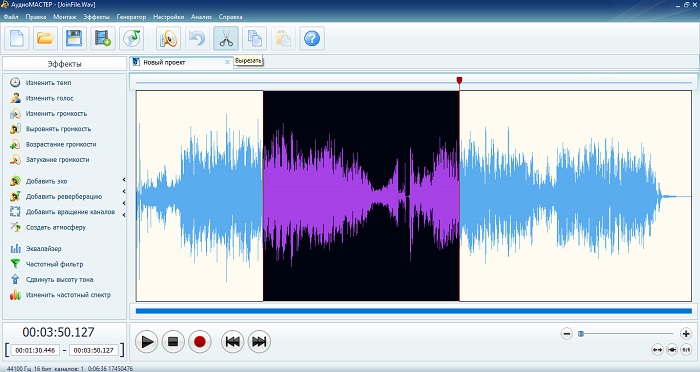The width and height of the screenshot is (700, 372).
Task: Fit waveform to width with double-arrow button
Action: (657, 350)
